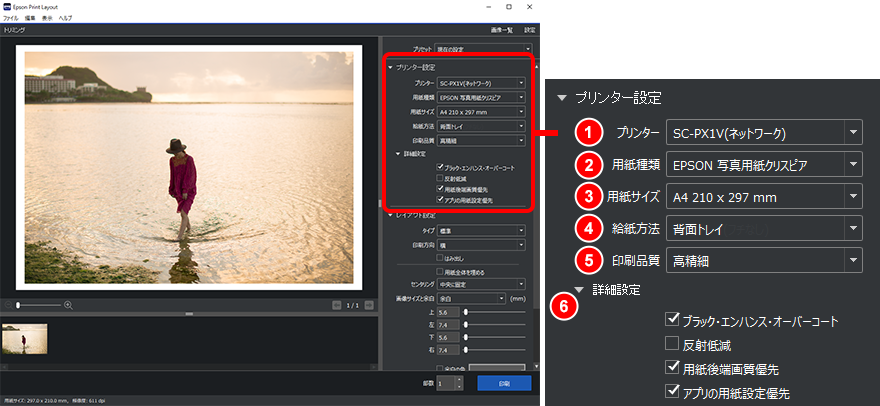Go to the previous page arrow
This screenshot has height=406, width=880.
click(338, 305)
